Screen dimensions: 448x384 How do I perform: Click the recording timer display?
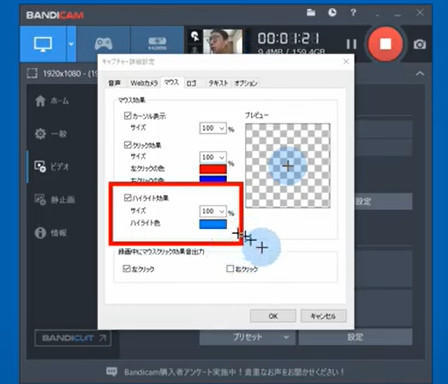[289, 39]
